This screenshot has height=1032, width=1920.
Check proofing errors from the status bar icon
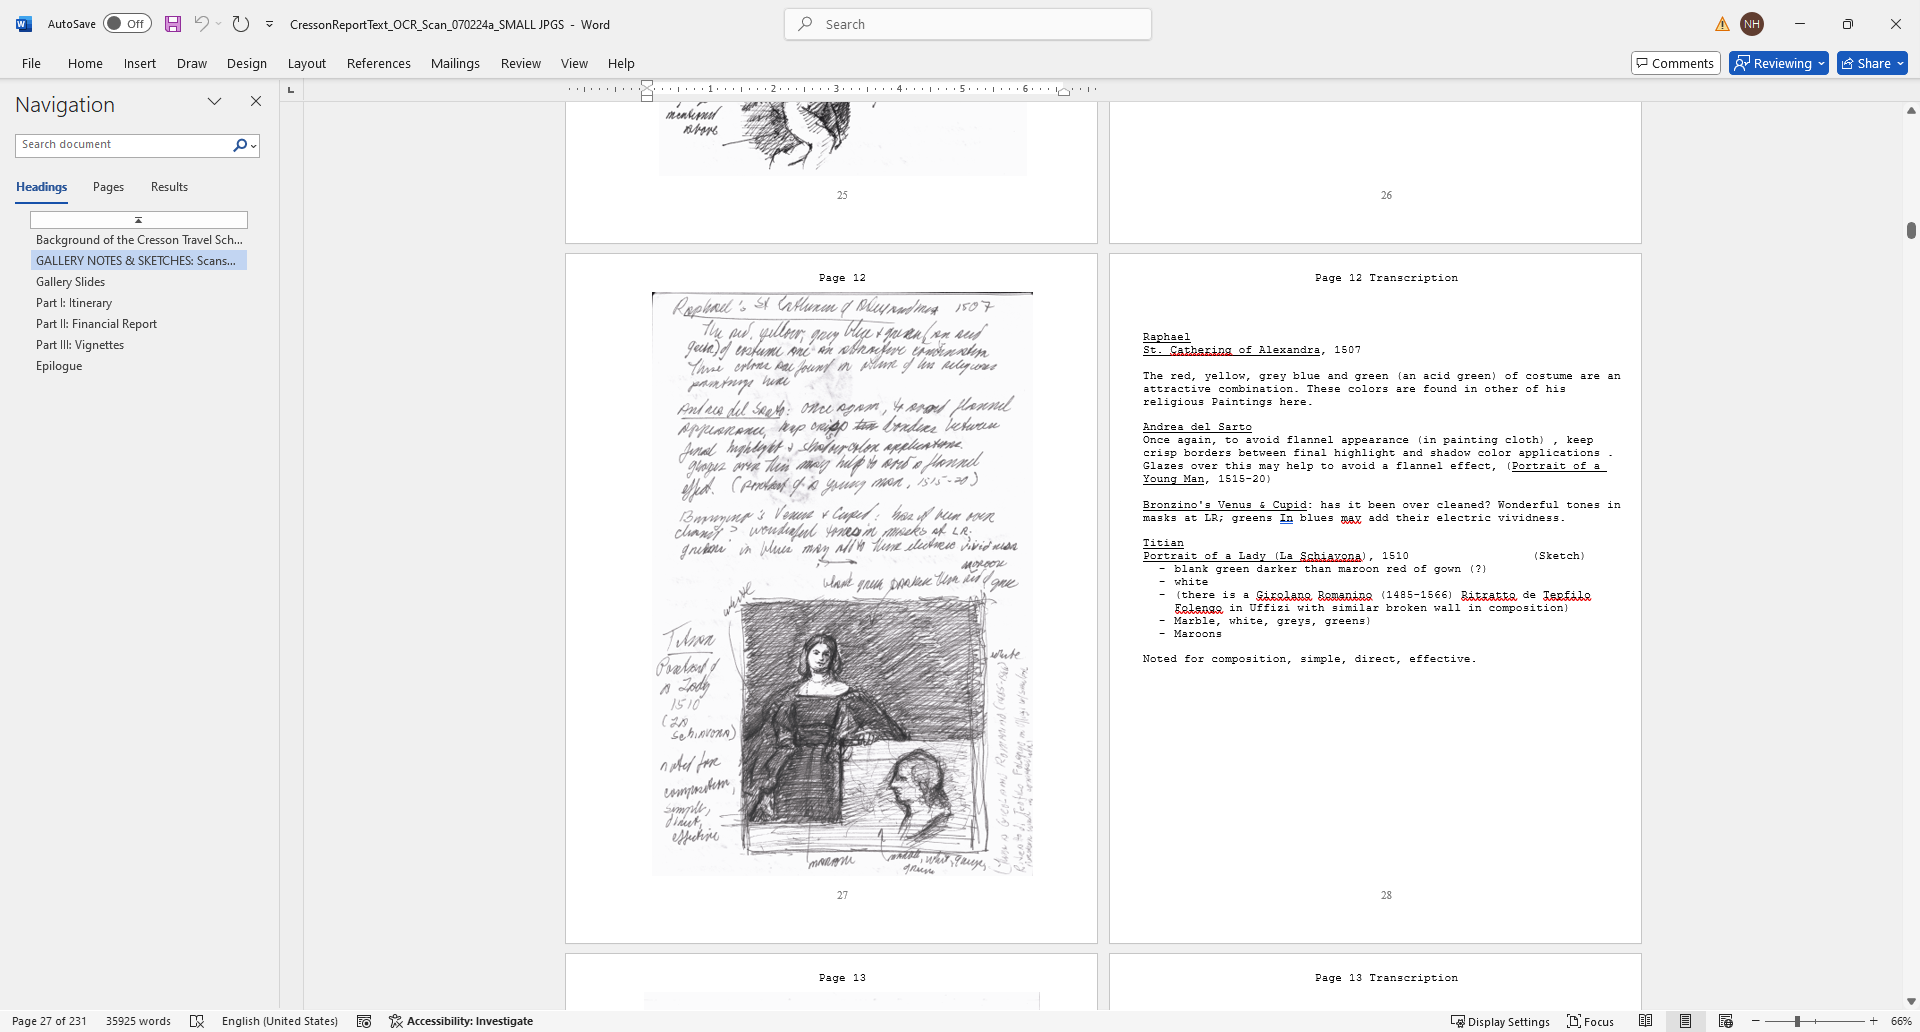197,1021
